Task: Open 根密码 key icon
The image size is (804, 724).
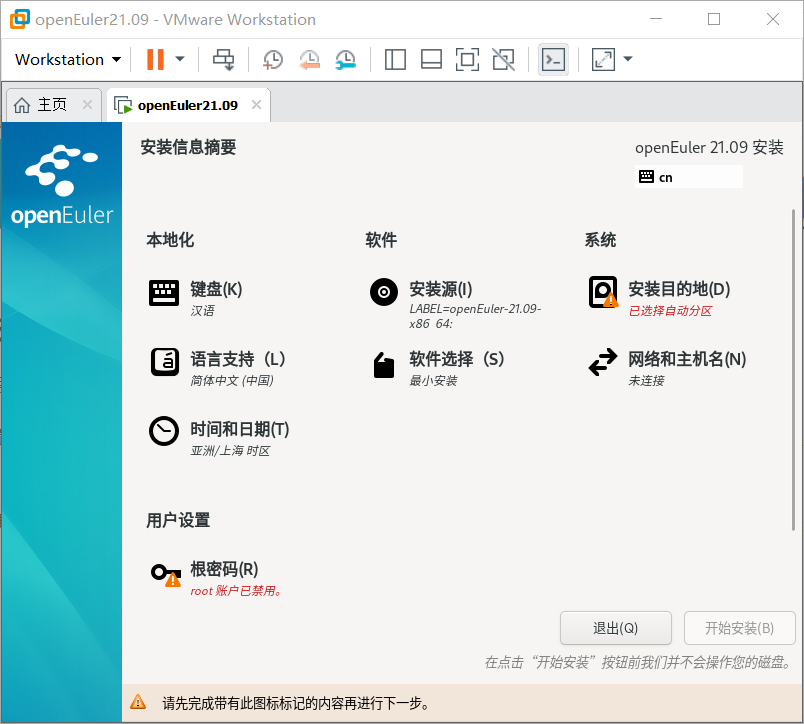Action: [x=166, y=575]
